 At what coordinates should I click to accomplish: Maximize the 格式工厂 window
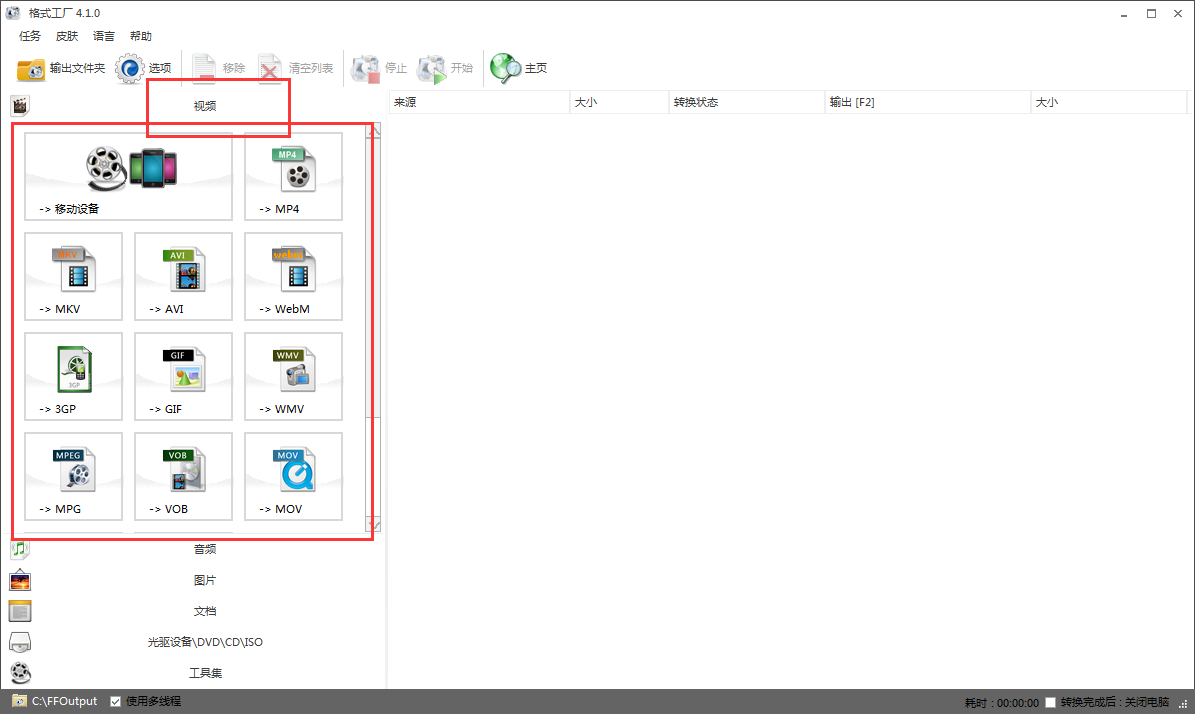(x=1152, y=14)
